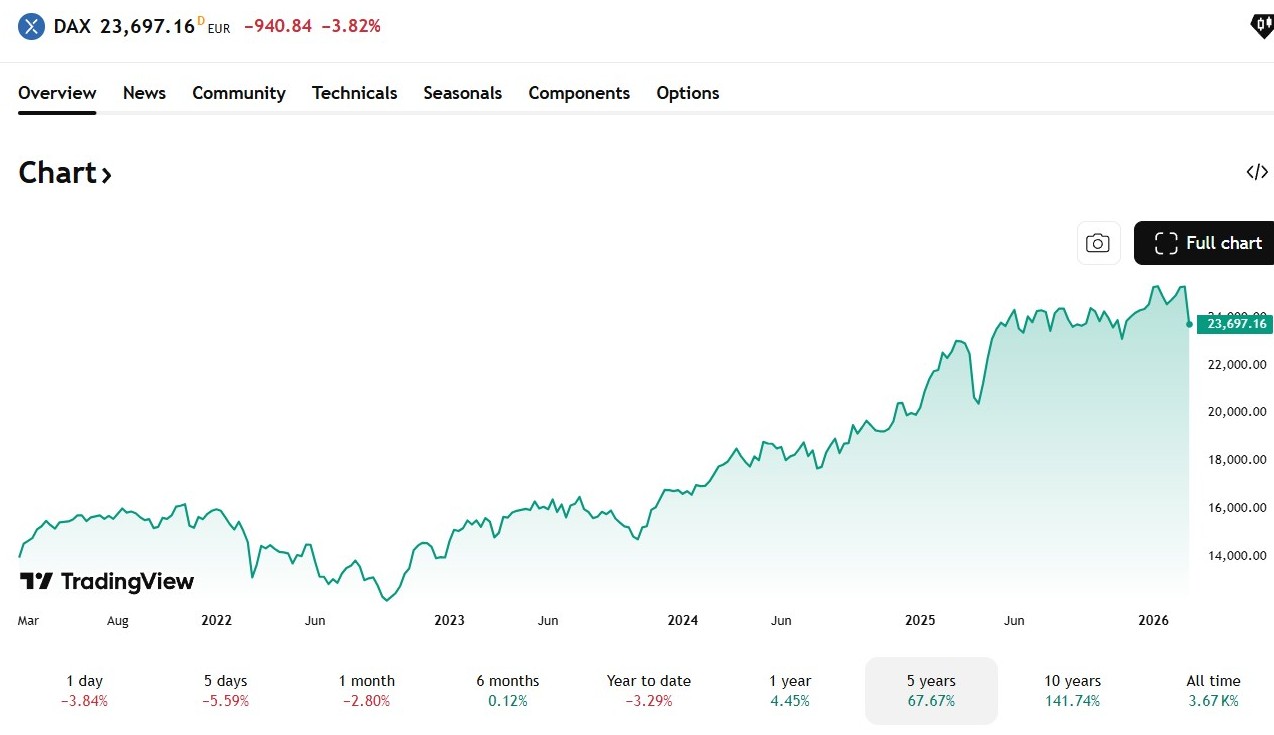Click the tag icon at top right

(x=1262, y=27)
